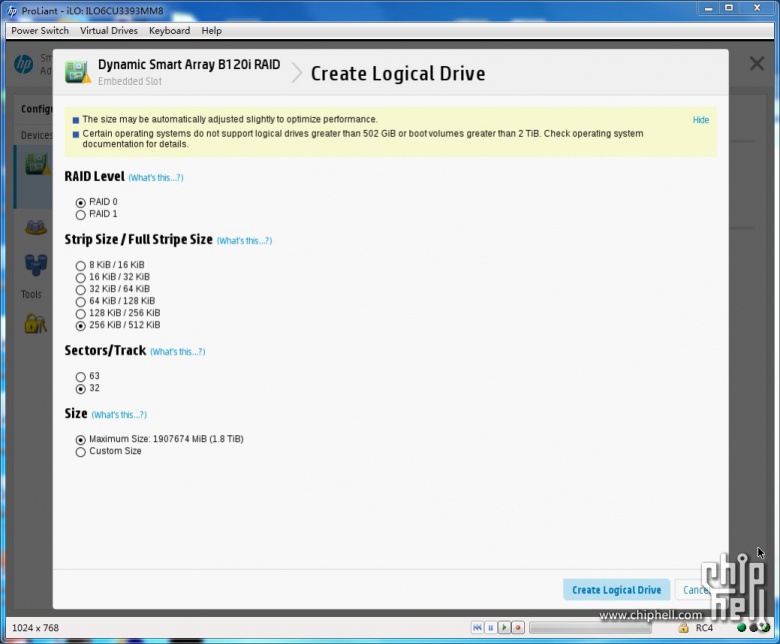Click the Smart Array controller icon in header
This screenshot has width=780, height=644.
click(78, 72)
